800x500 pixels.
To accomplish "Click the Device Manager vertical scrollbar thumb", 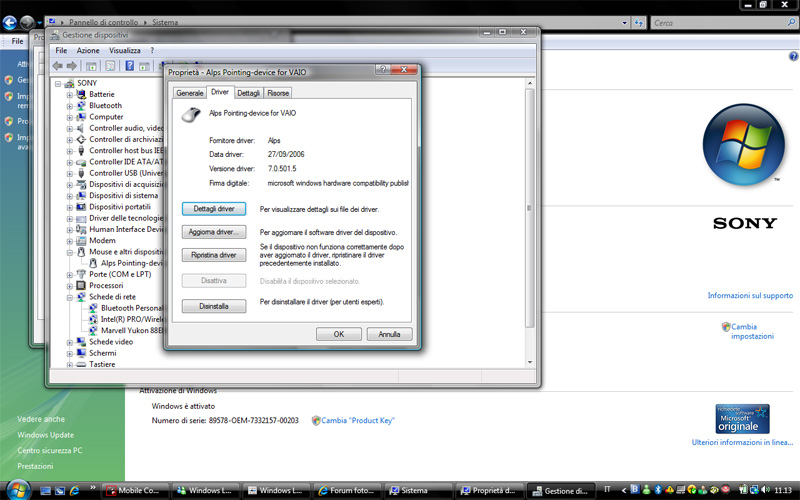I will click(530, 208).
